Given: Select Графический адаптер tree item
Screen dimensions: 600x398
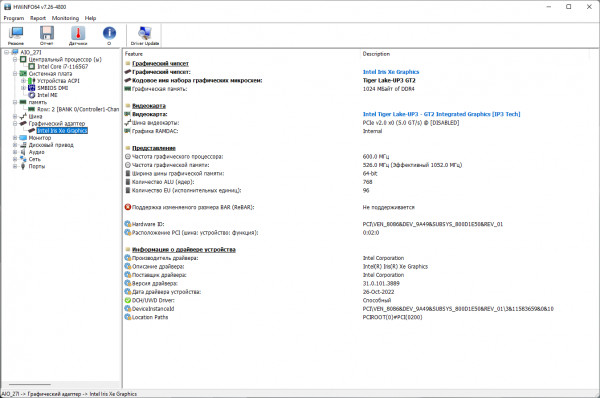Looking at the screenshot, I should [x=57, y=124].
